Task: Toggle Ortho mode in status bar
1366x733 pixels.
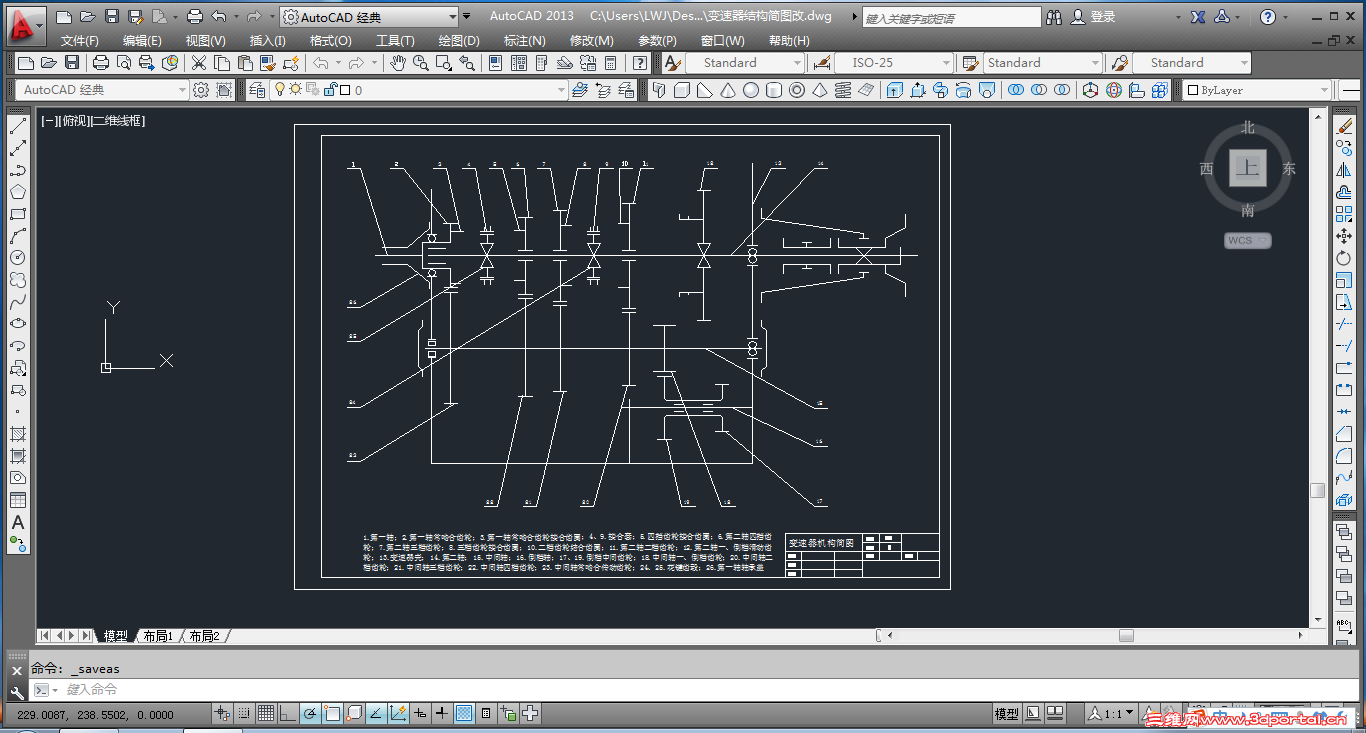Action: click(x=288, y=713)
